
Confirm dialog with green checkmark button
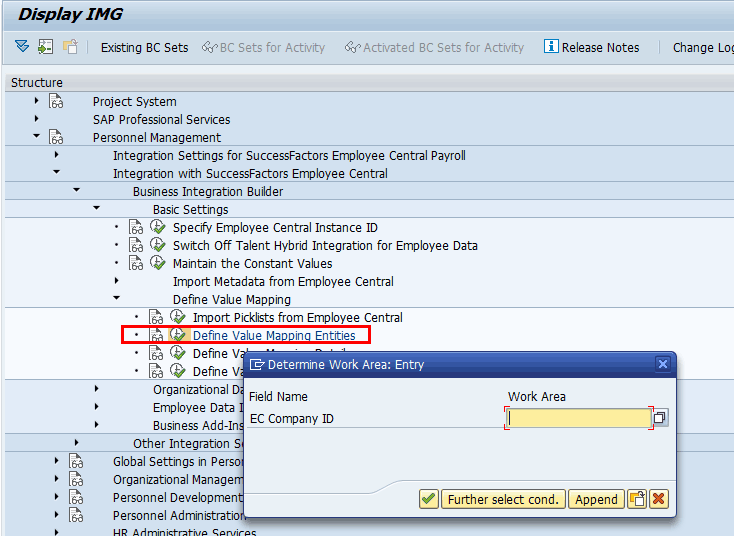pos(428,499)
